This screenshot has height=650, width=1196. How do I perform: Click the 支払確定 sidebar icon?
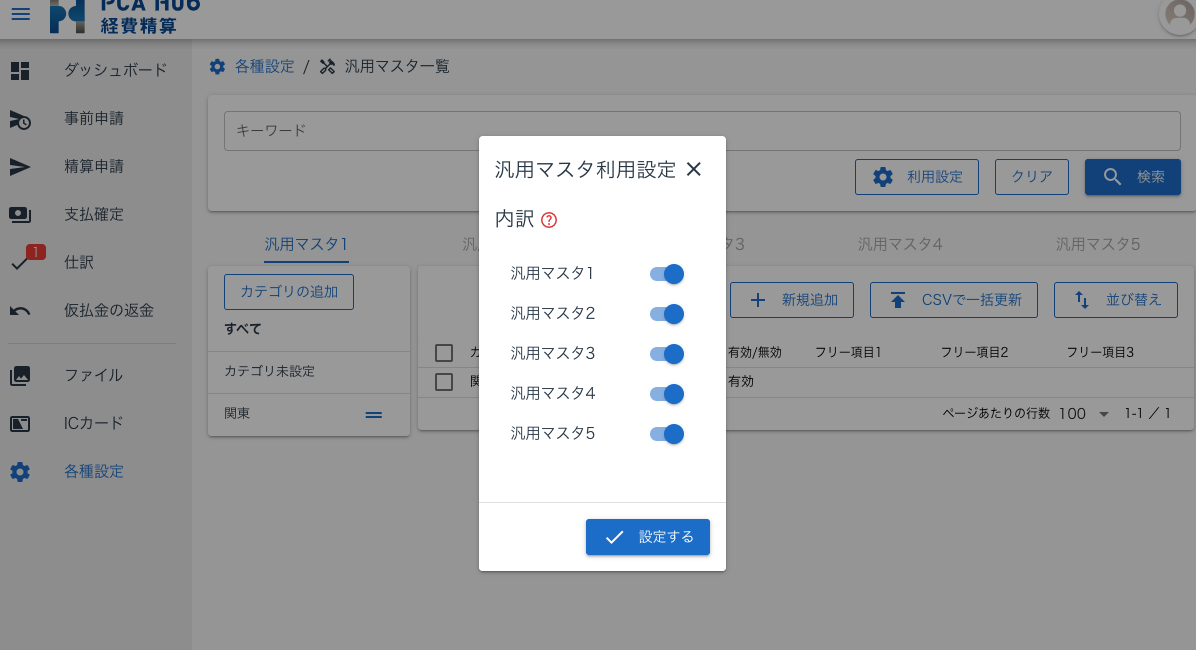(x=20, y=214)
